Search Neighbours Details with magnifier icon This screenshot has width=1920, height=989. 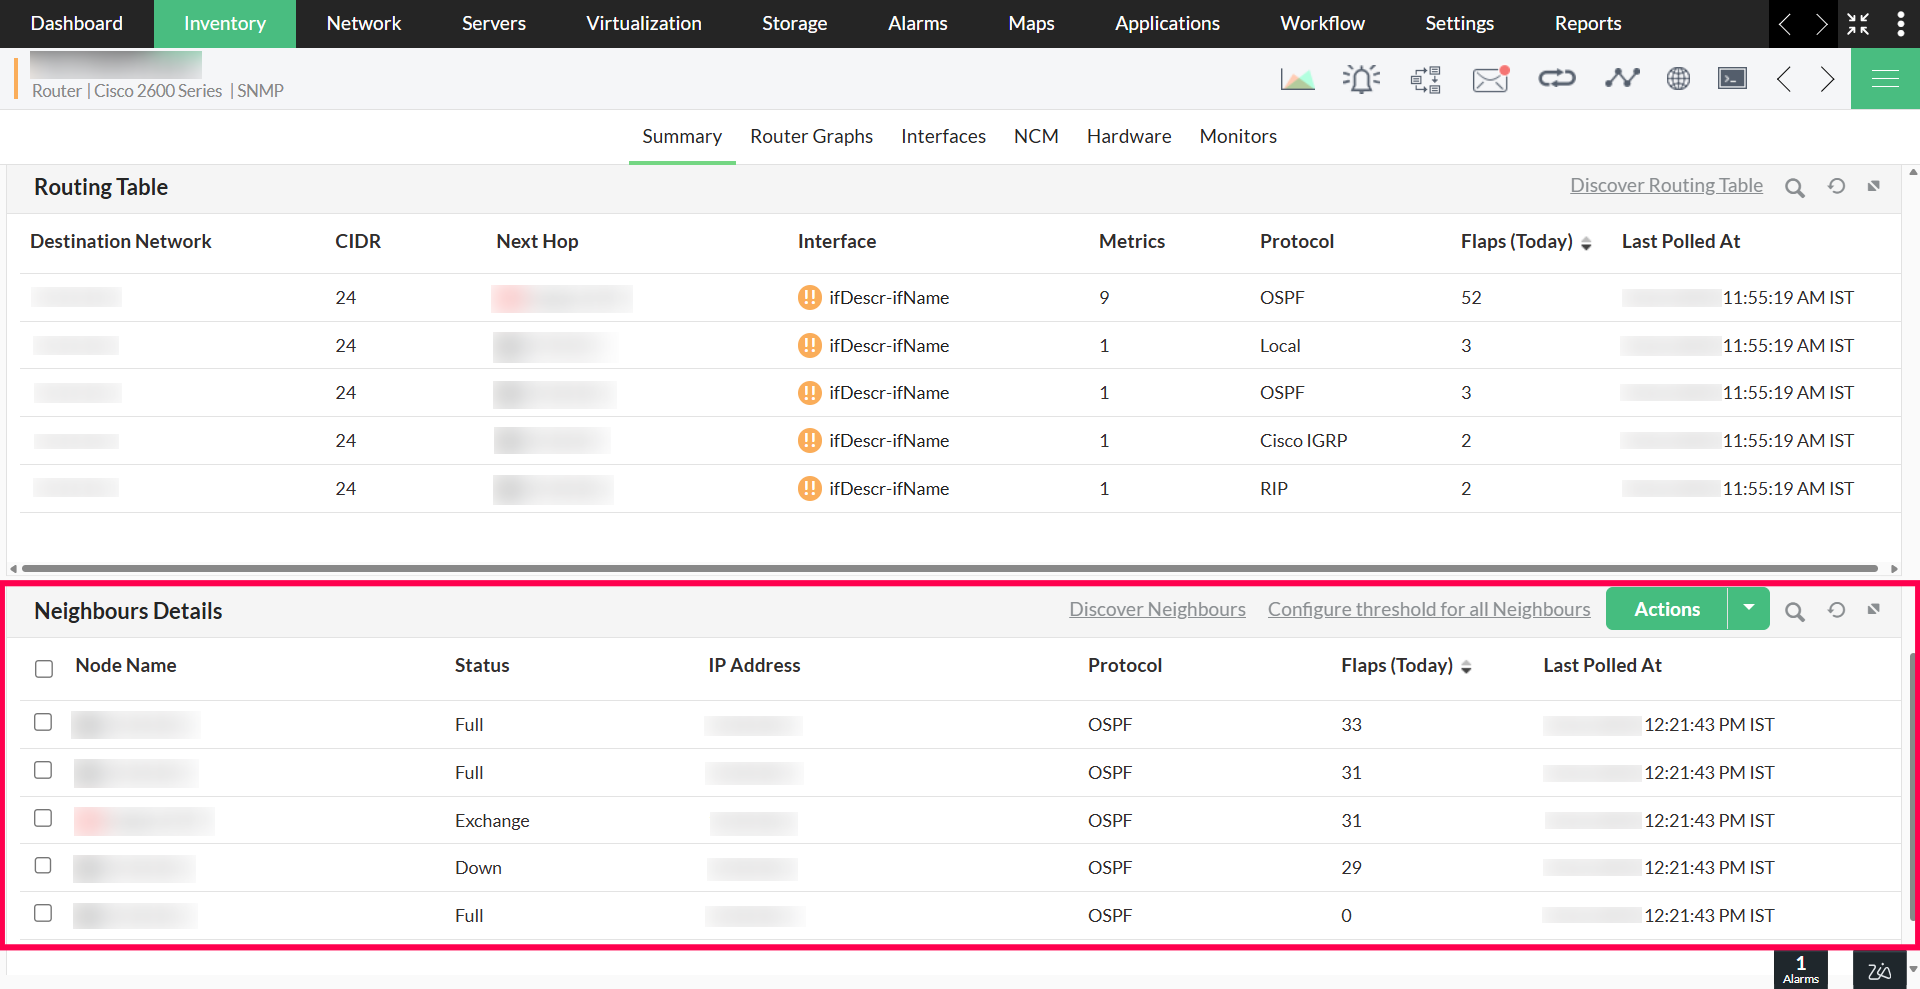point(1795,611)
